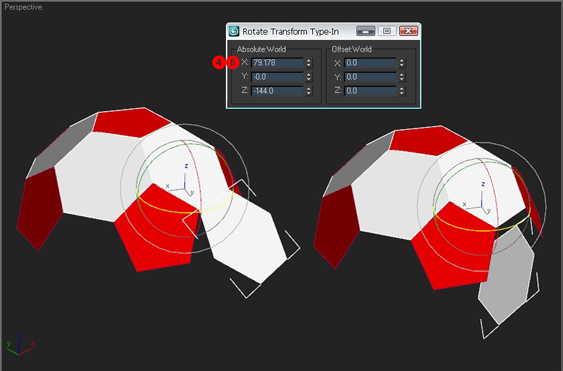The width and height of the screenshot is (563, 371).
Task: Click the Offset X spinner arrows
Action: point(402,63)
